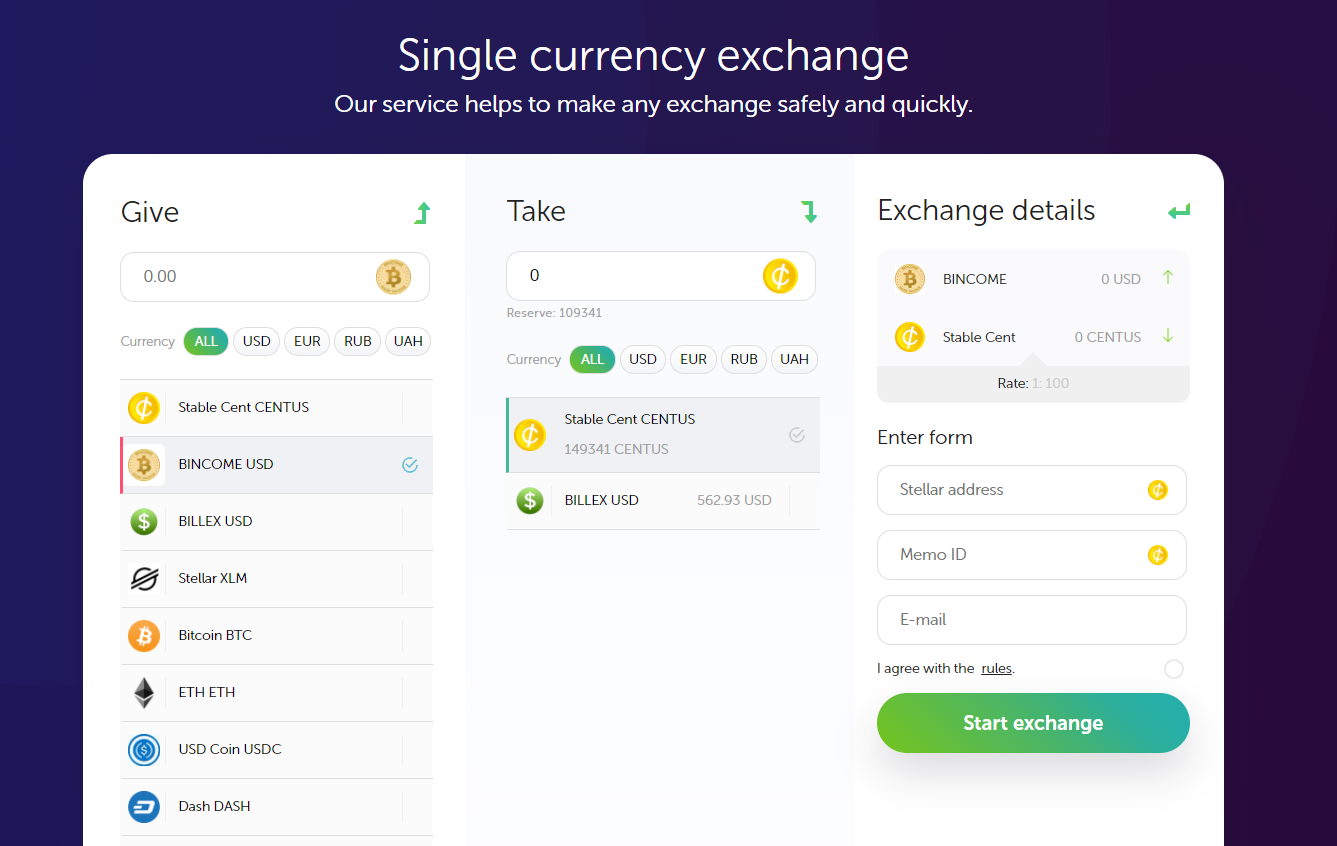The height and width of the screenshot is (846, 1337).
Task: Agree with the rules radio button
Action: coord(1174,669)
